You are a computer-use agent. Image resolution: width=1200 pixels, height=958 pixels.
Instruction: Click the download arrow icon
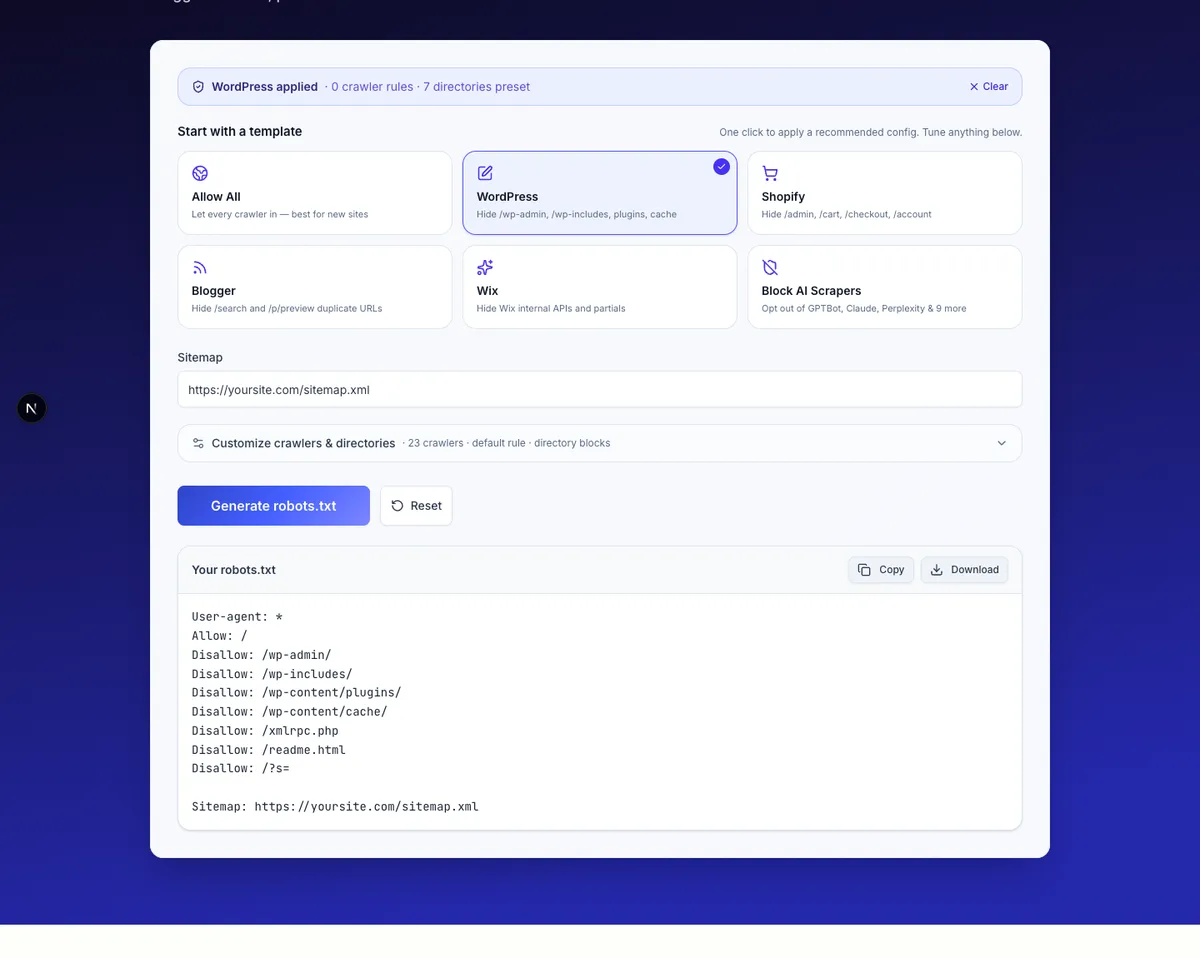tap(937, 570)
